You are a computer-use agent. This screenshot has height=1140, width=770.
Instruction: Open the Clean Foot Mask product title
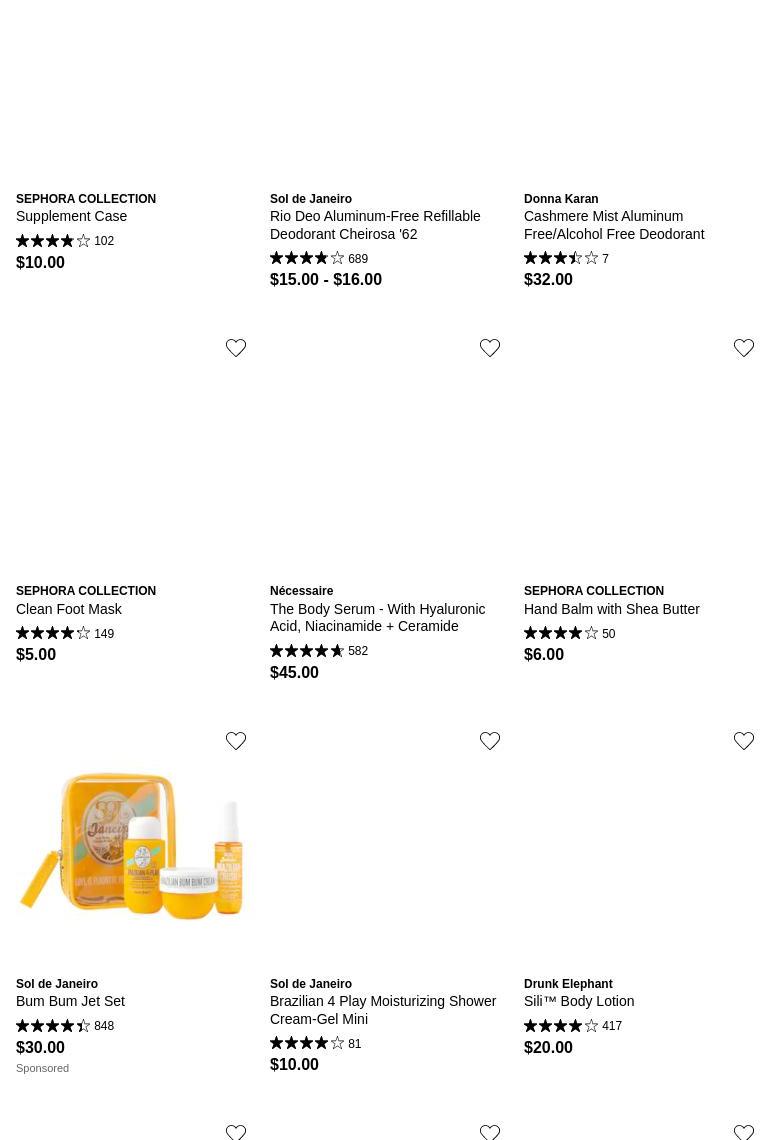click(x=68, y=609)
